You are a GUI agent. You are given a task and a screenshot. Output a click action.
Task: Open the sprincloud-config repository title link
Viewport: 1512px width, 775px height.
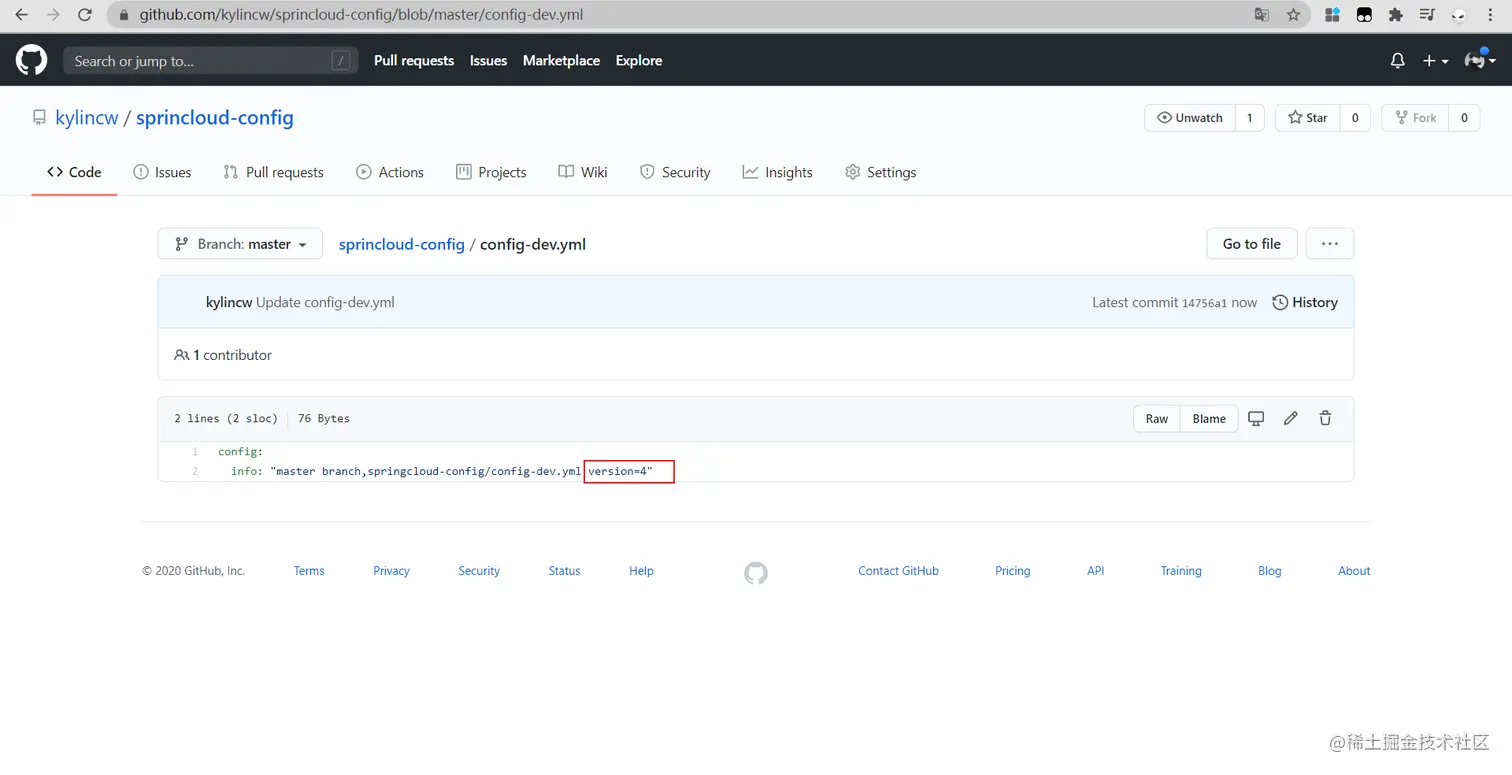[x=215, y=118]
